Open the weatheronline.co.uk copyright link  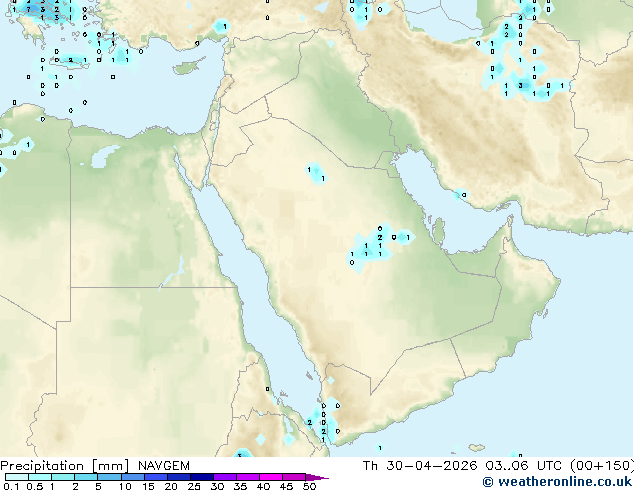pyautogui.click(x=557, y=482)
